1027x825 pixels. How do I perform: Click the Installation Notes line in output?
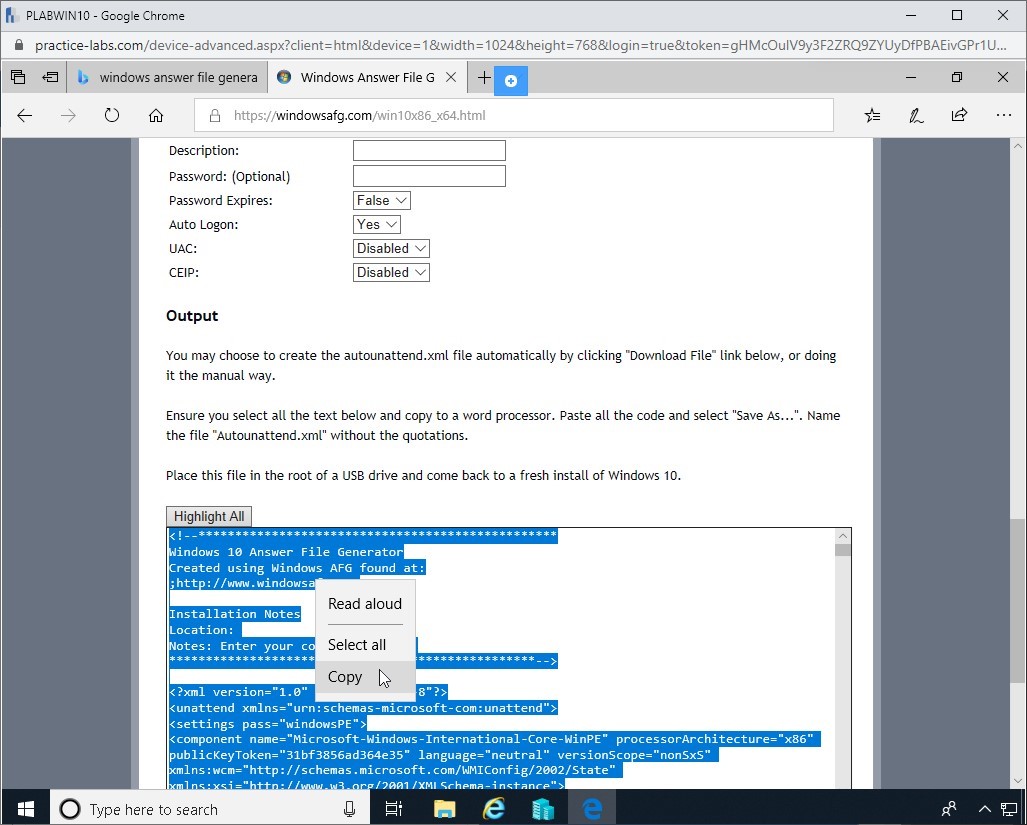[234, 614]
